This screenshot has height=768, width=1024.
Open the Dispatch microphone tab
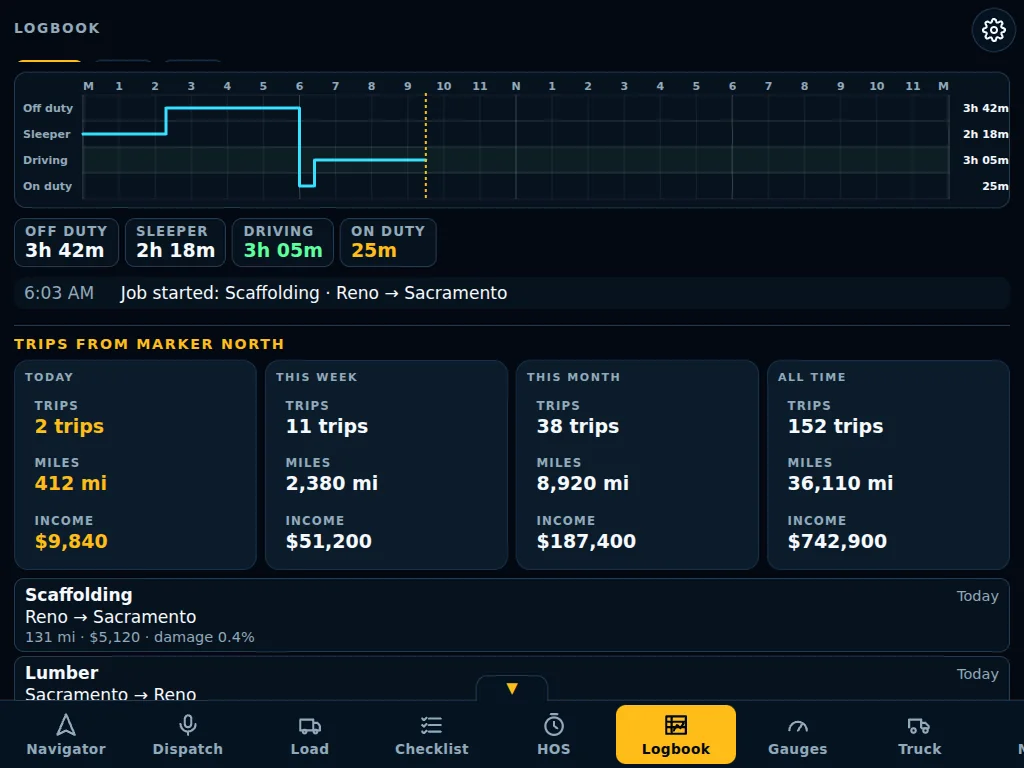pyautogui.click(x=187, y=734)
